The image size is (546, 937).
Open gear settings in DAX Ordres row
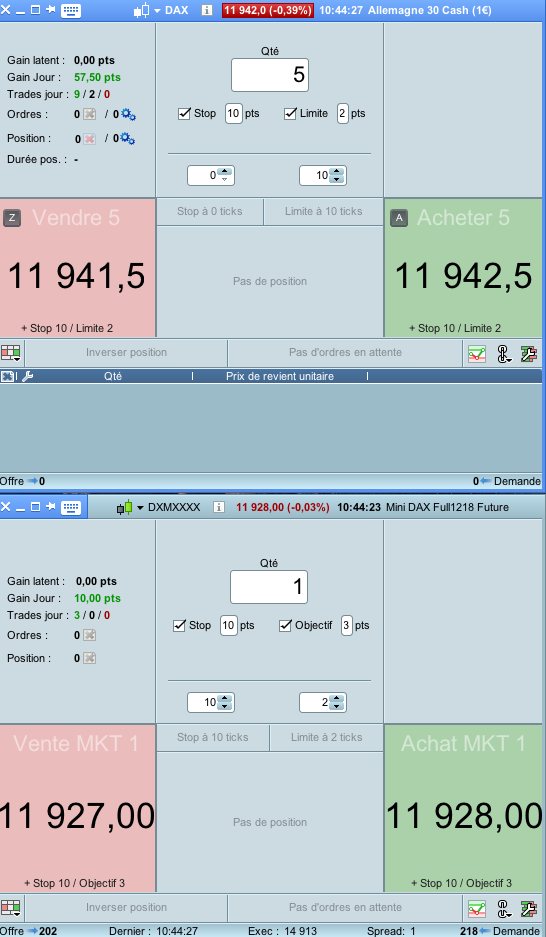click(128, 114)
